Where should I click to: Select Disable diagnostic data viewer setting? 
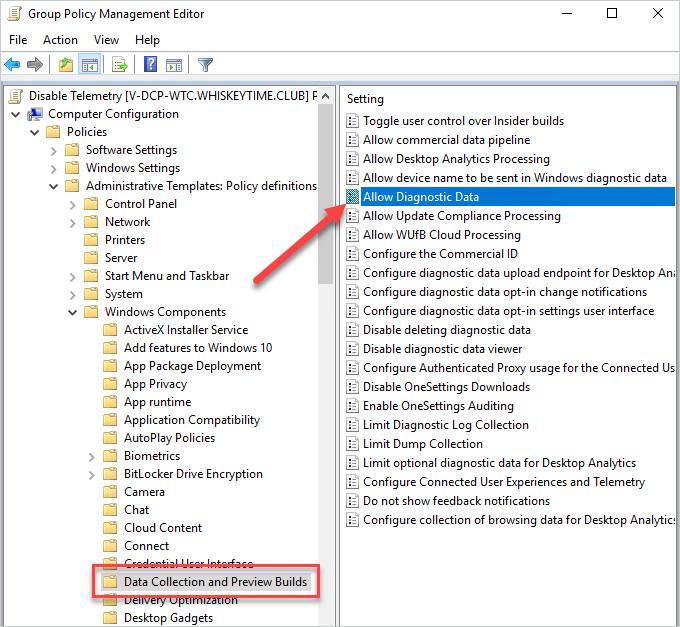[x=442, y=349]
